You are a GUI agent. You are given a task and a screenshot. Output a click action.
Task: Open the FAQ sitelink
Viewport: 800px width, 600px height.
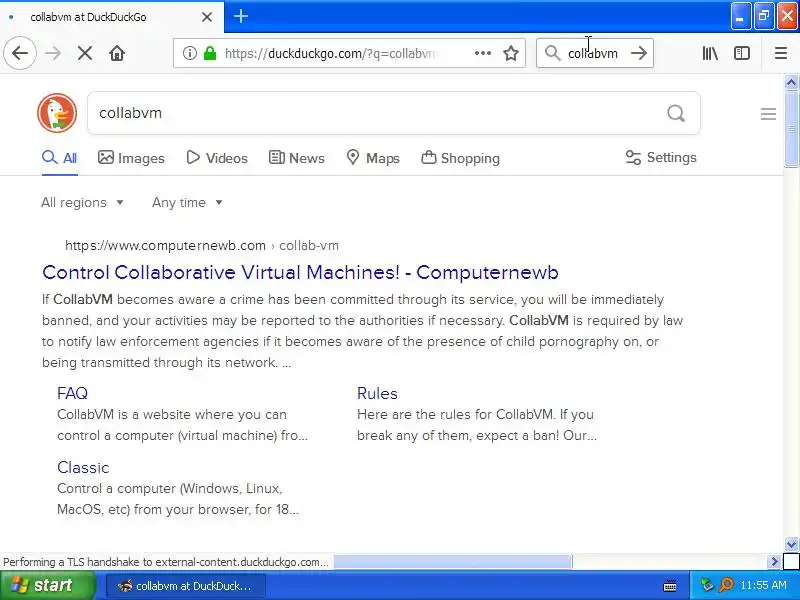pos(72,393)
